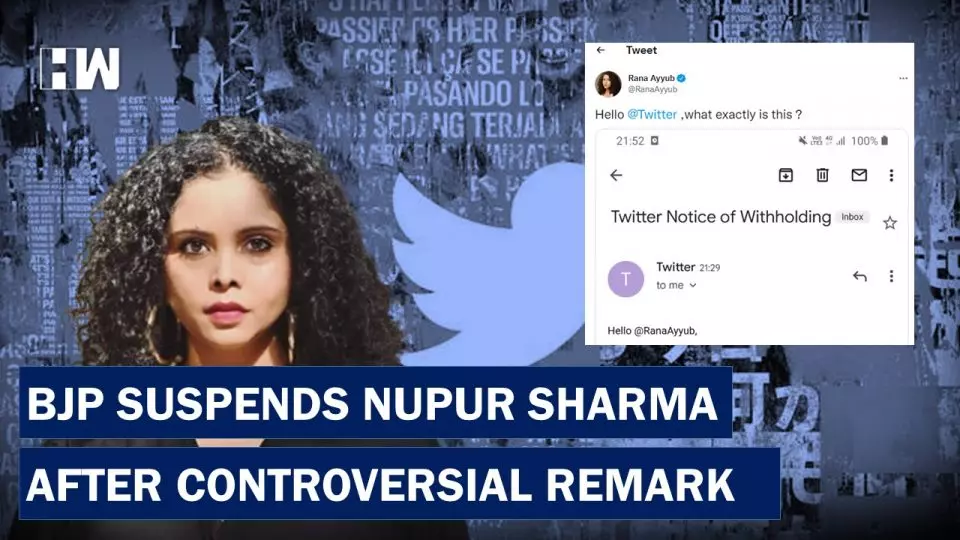960x540 pixels.
Task: Click the @RanaAyyub handle under name
Action: pos(652,89)
